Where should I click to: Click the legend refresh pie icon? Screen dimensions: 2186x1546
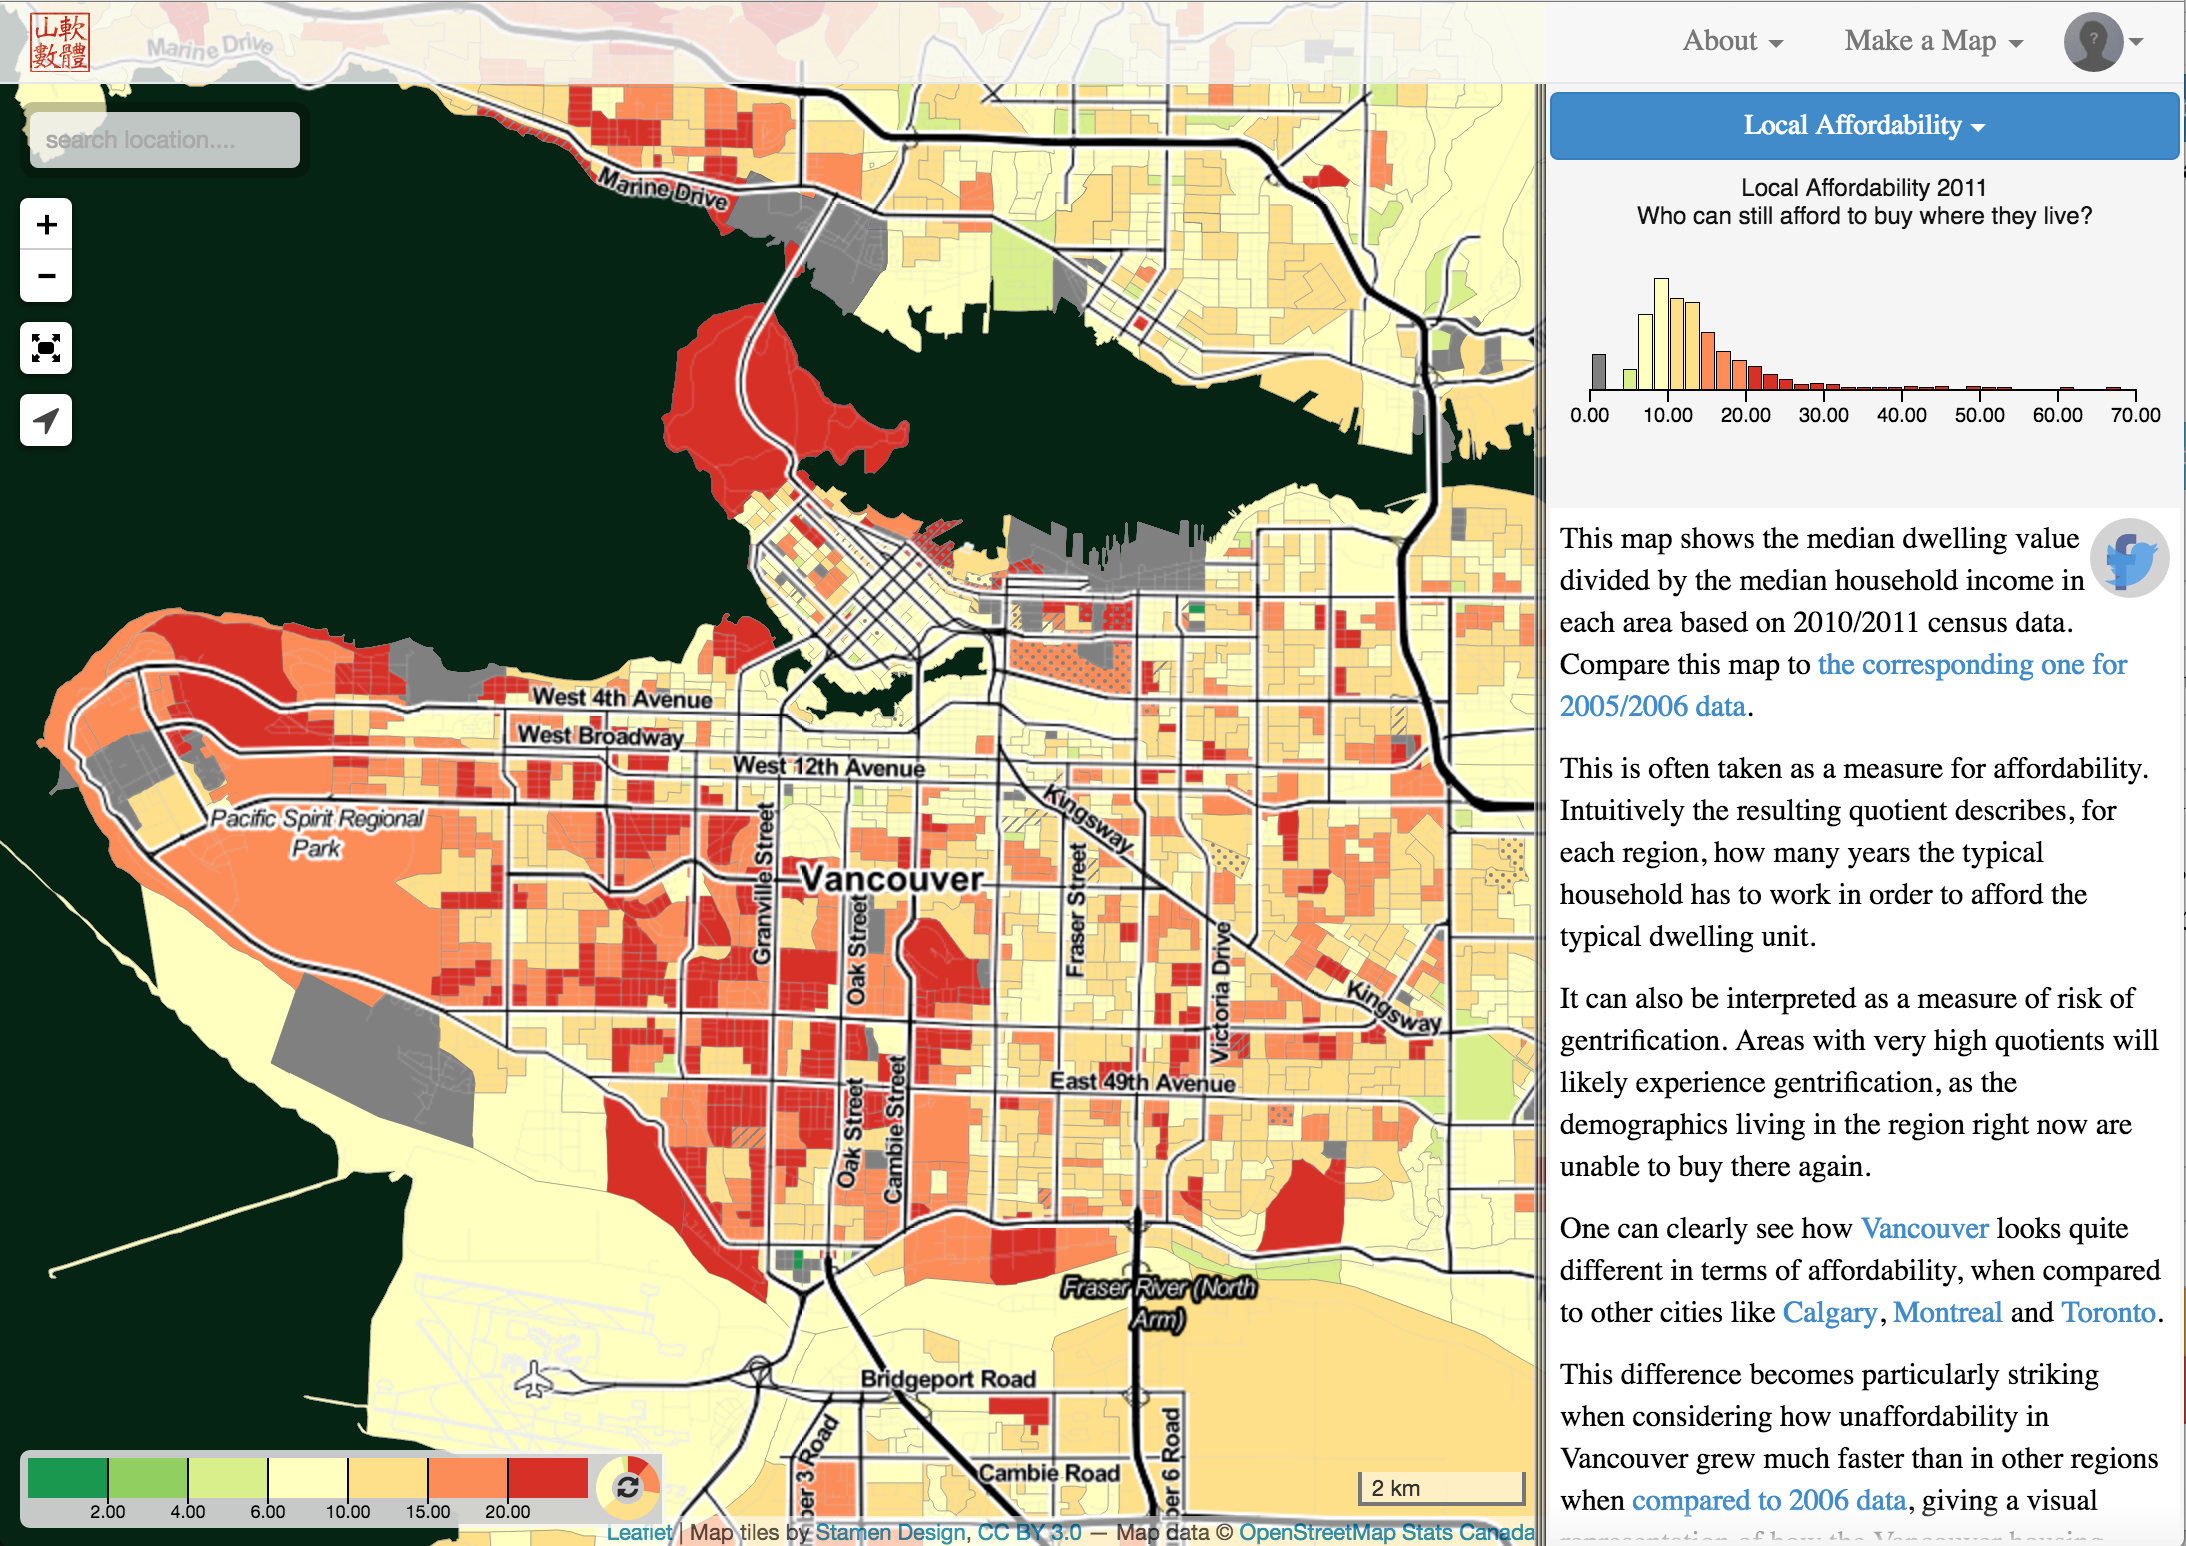(628, 1487)
